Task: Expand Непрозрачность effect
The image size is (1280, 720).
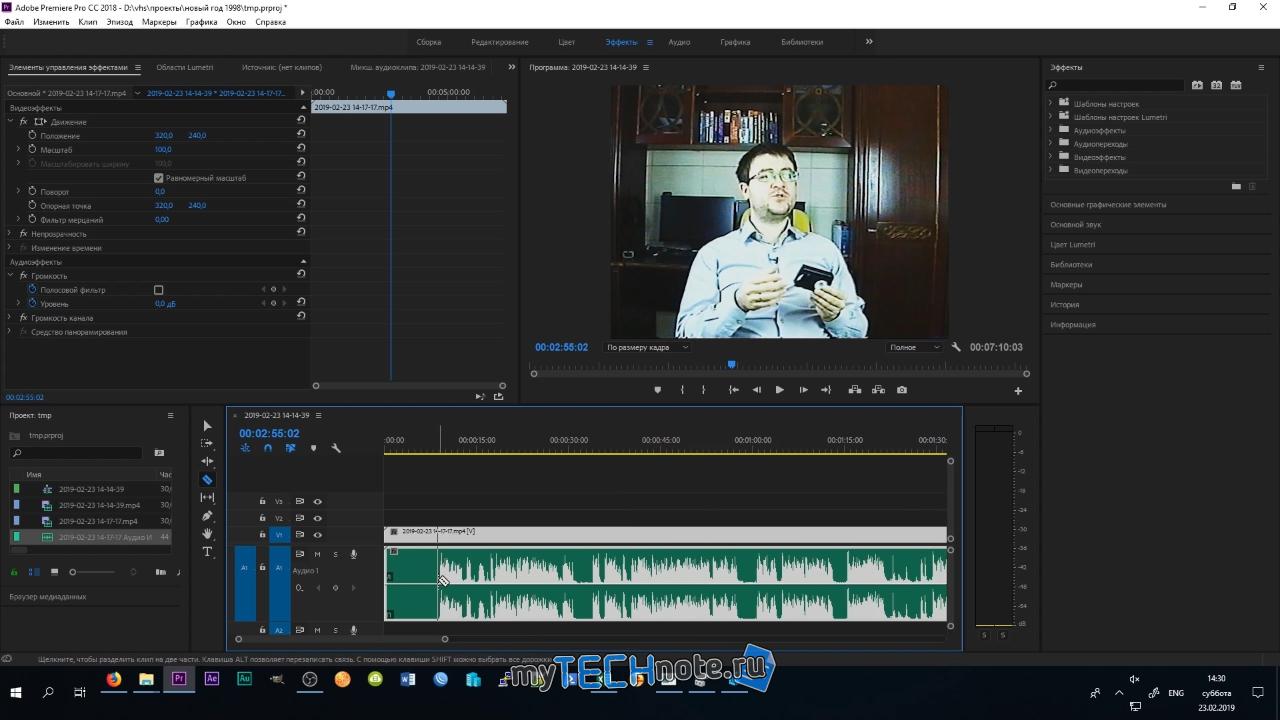Action: [x=10, y=233]
